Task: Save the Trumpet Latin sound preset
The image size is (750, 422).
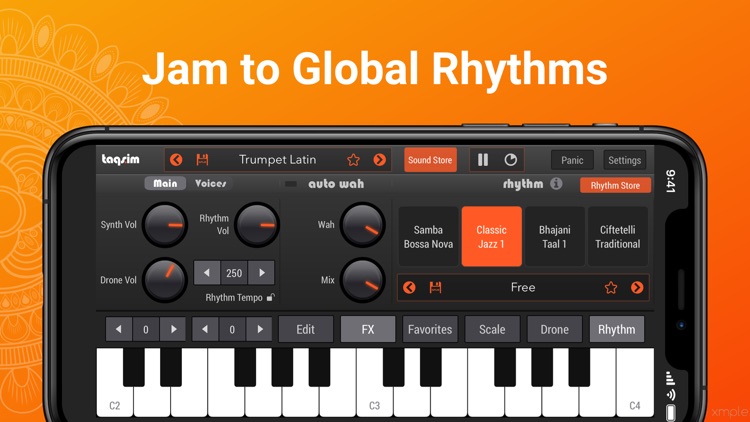Action: (202, 160)
